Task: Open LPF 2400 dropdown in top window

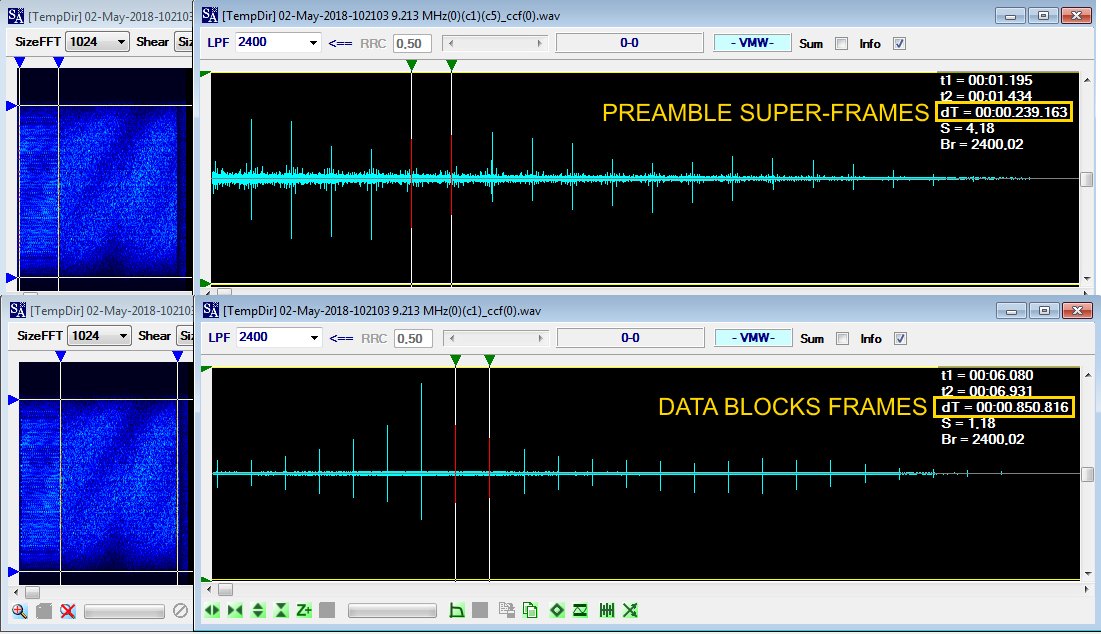Action: pyautogui.click(x=313, y=43)
